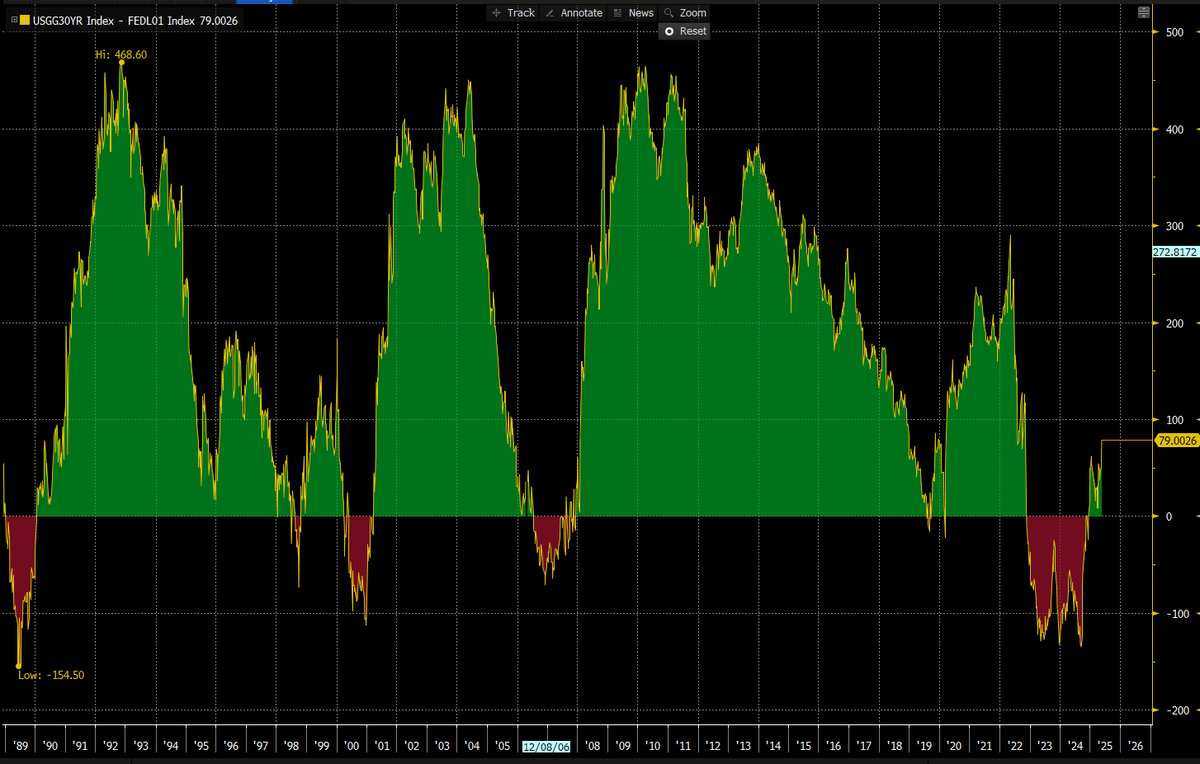Show News on the chart
Image resolution: width=1200 pixels, height=764 pixels.
[x=633, y=13]
